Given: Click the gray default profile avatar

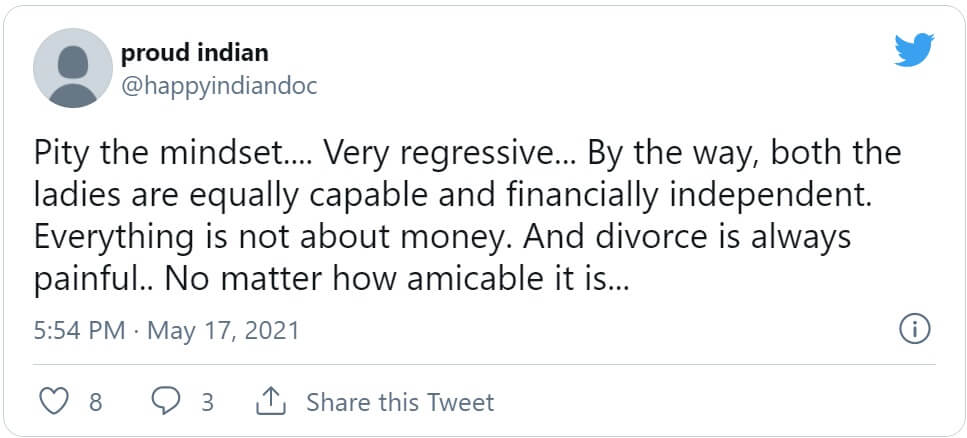Looking at the screenshot, I should tap(72, 68).
